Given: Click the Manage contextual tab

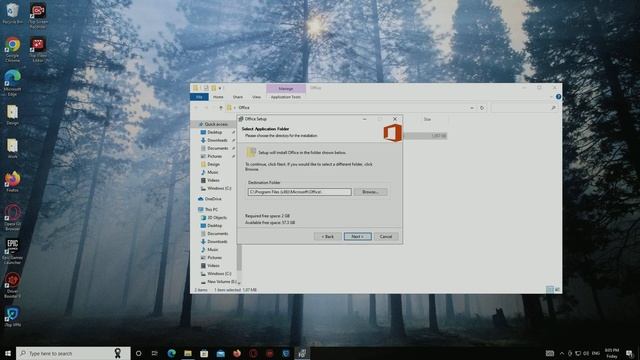Looking at the screenshot, I should tap(286, 88).
